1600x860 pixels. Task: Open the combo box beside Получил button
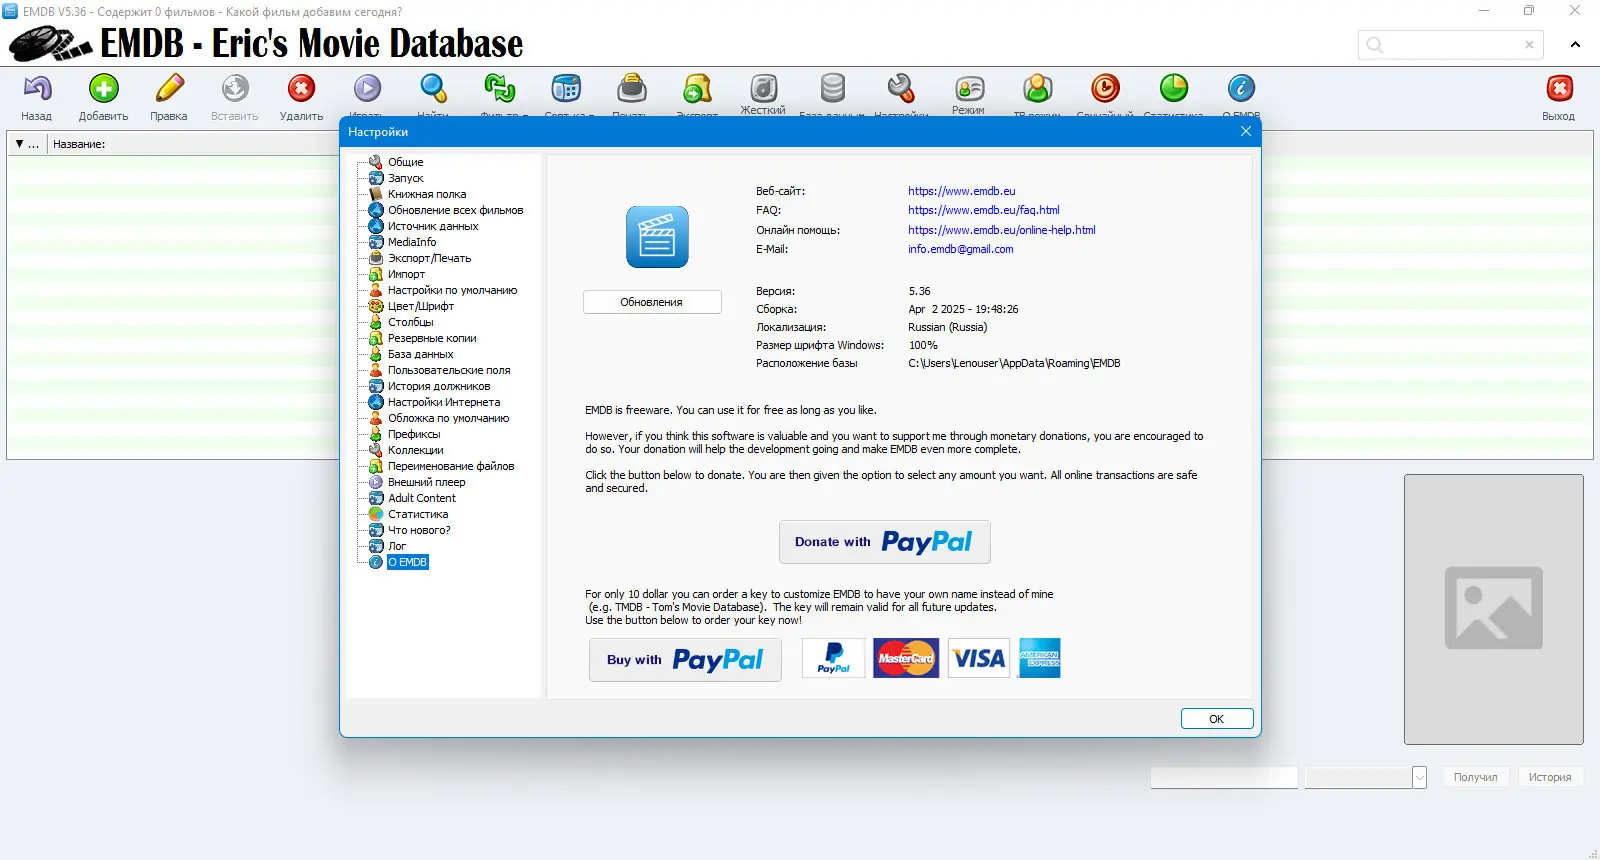1419,777
